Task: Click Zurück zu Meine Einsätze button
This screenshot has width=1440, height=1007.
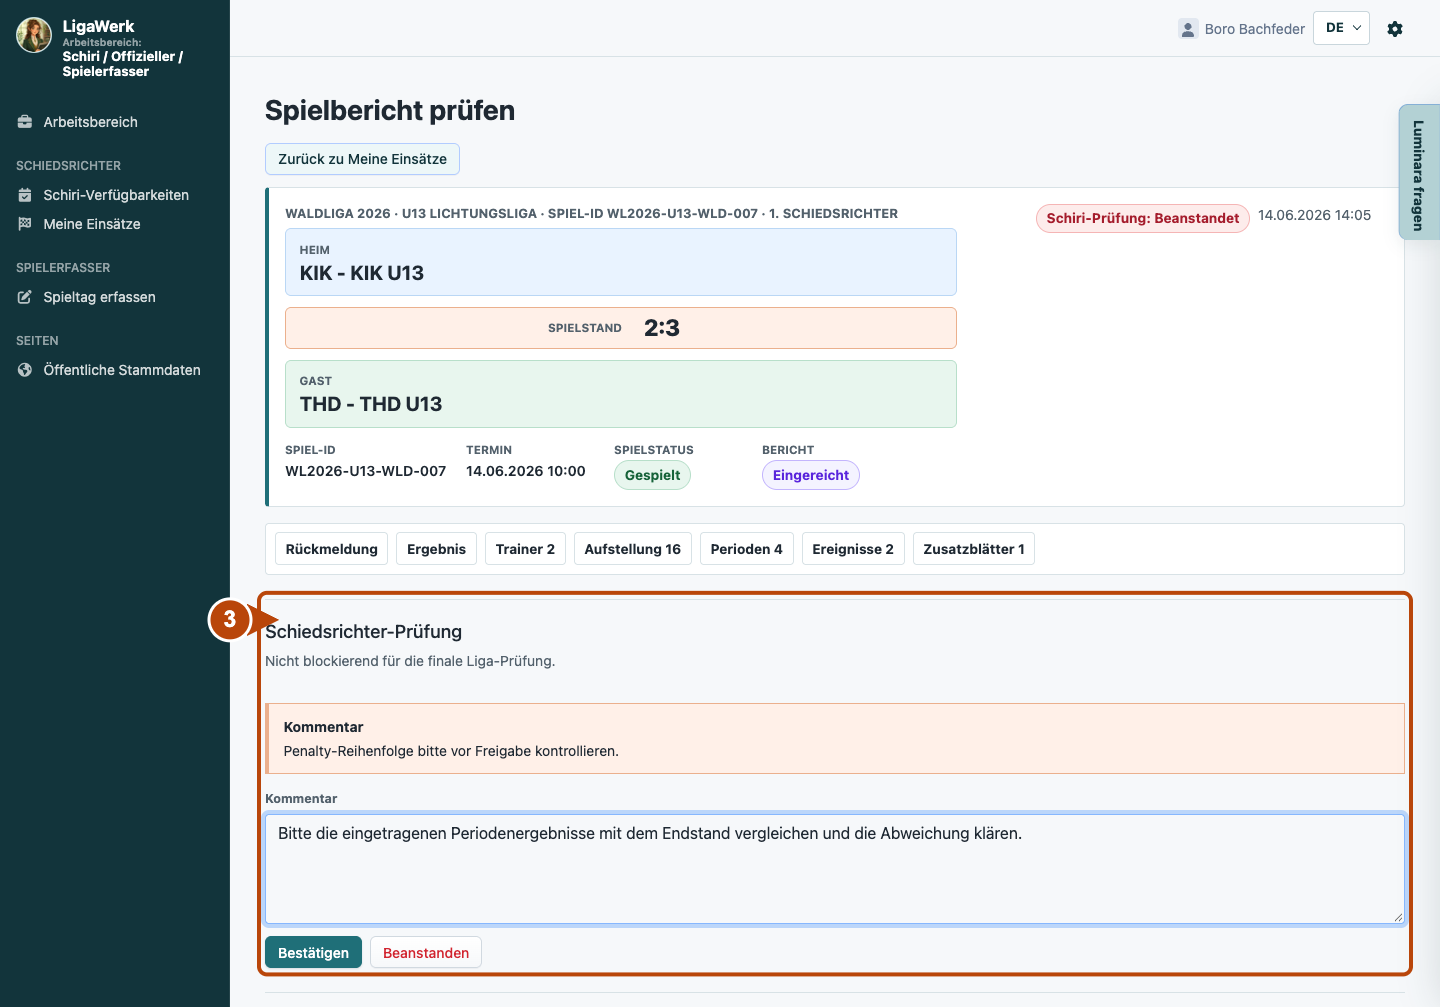Action: pyautogui.click(x=362, y=159)
